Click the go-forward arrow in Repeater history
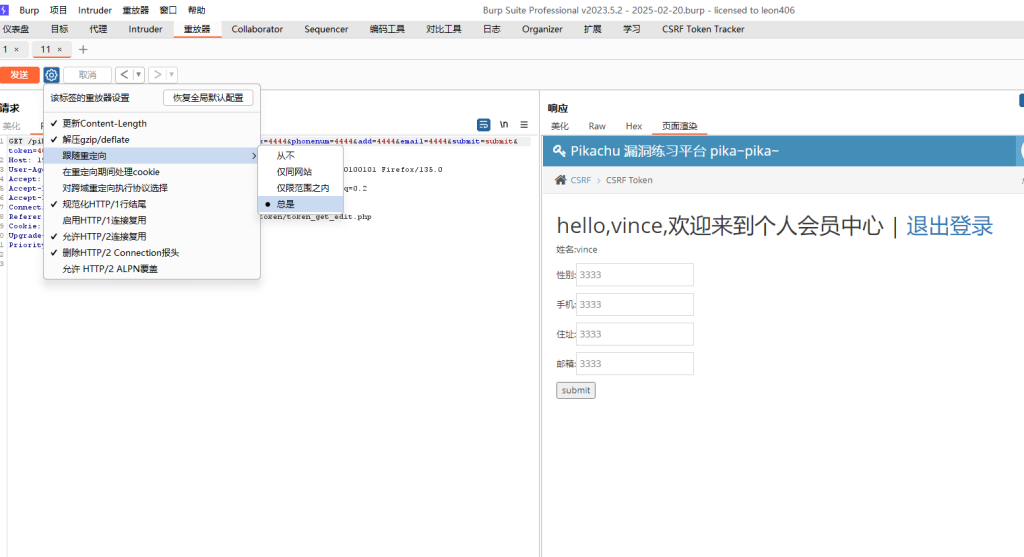 tap(157, 74)
